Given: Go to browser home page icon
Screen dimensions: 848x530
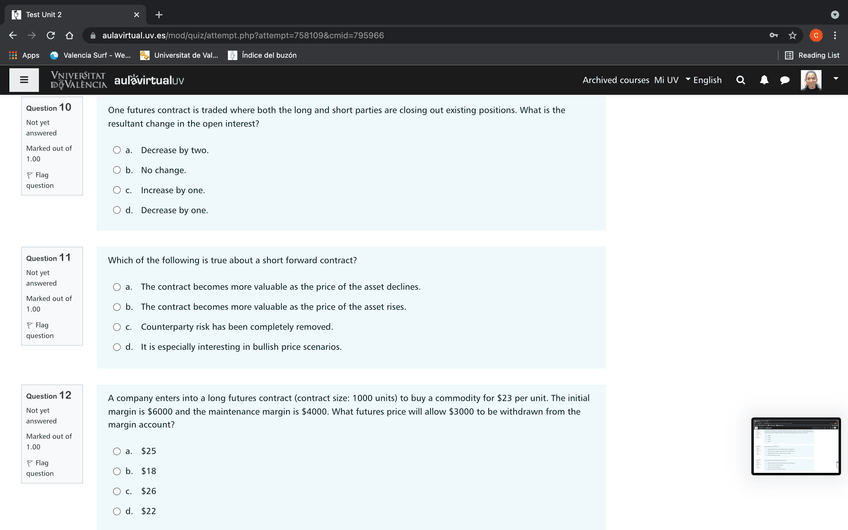Looking at the screenshot, I should (69, 35).
